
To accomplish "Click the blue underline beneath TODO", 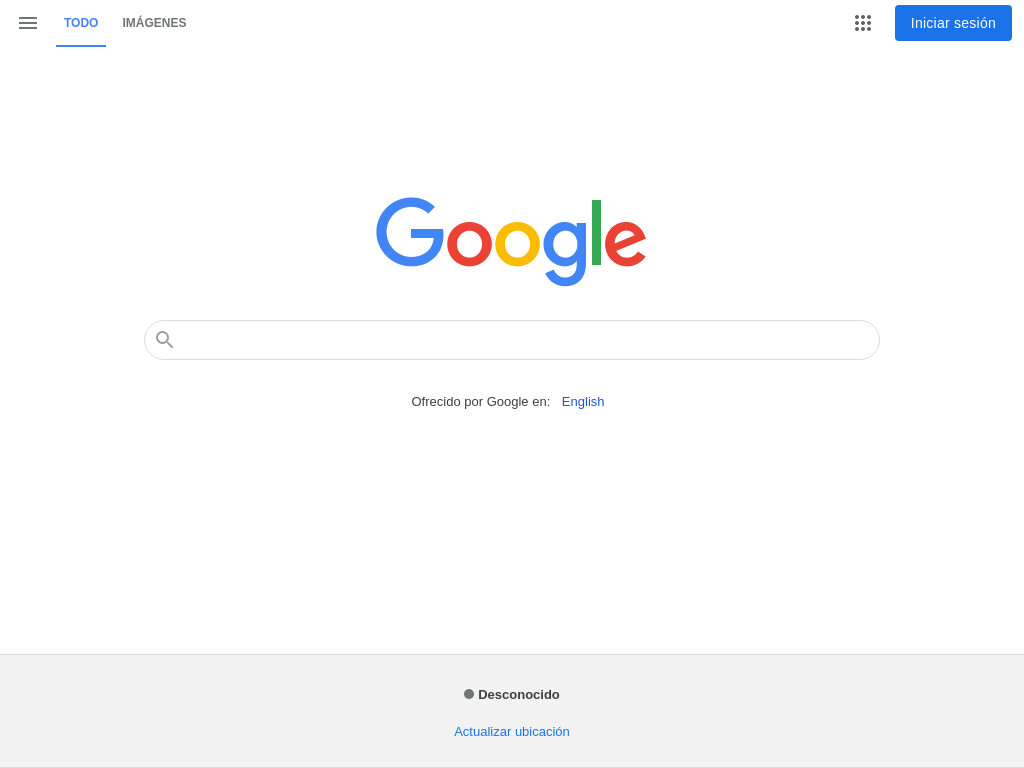I will click(81, 46).
